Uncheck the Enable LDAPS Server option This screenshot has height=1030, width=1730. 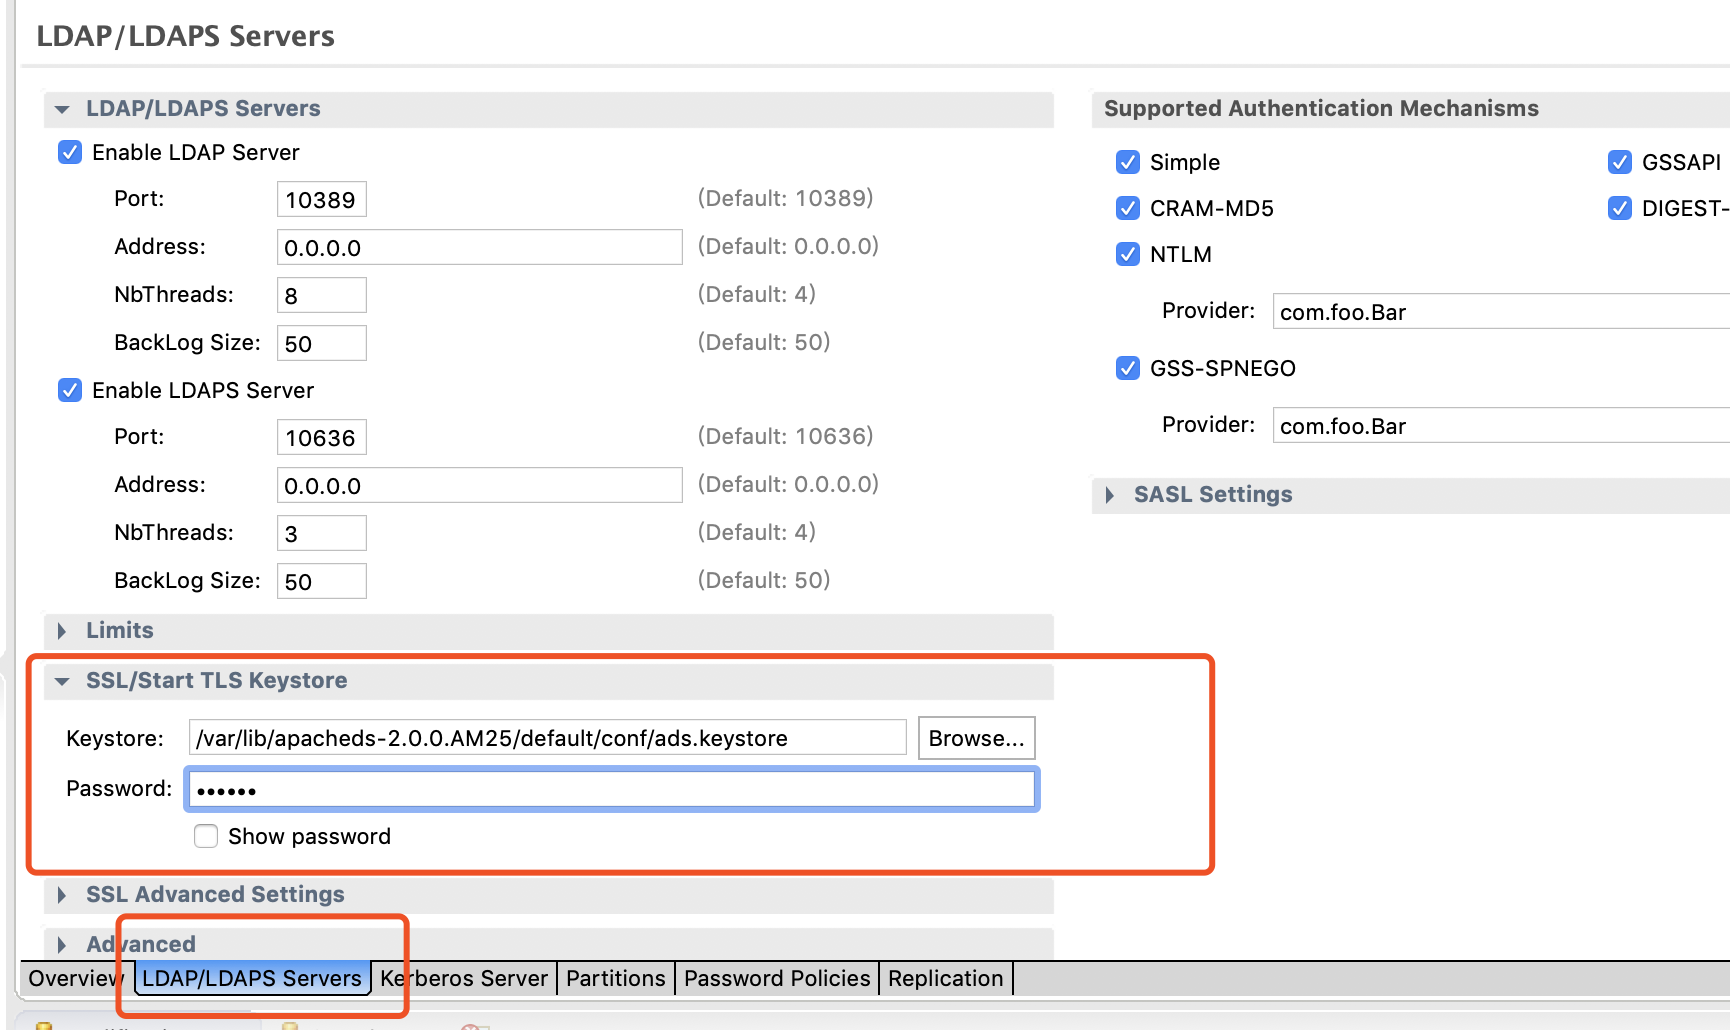(69, 390)
